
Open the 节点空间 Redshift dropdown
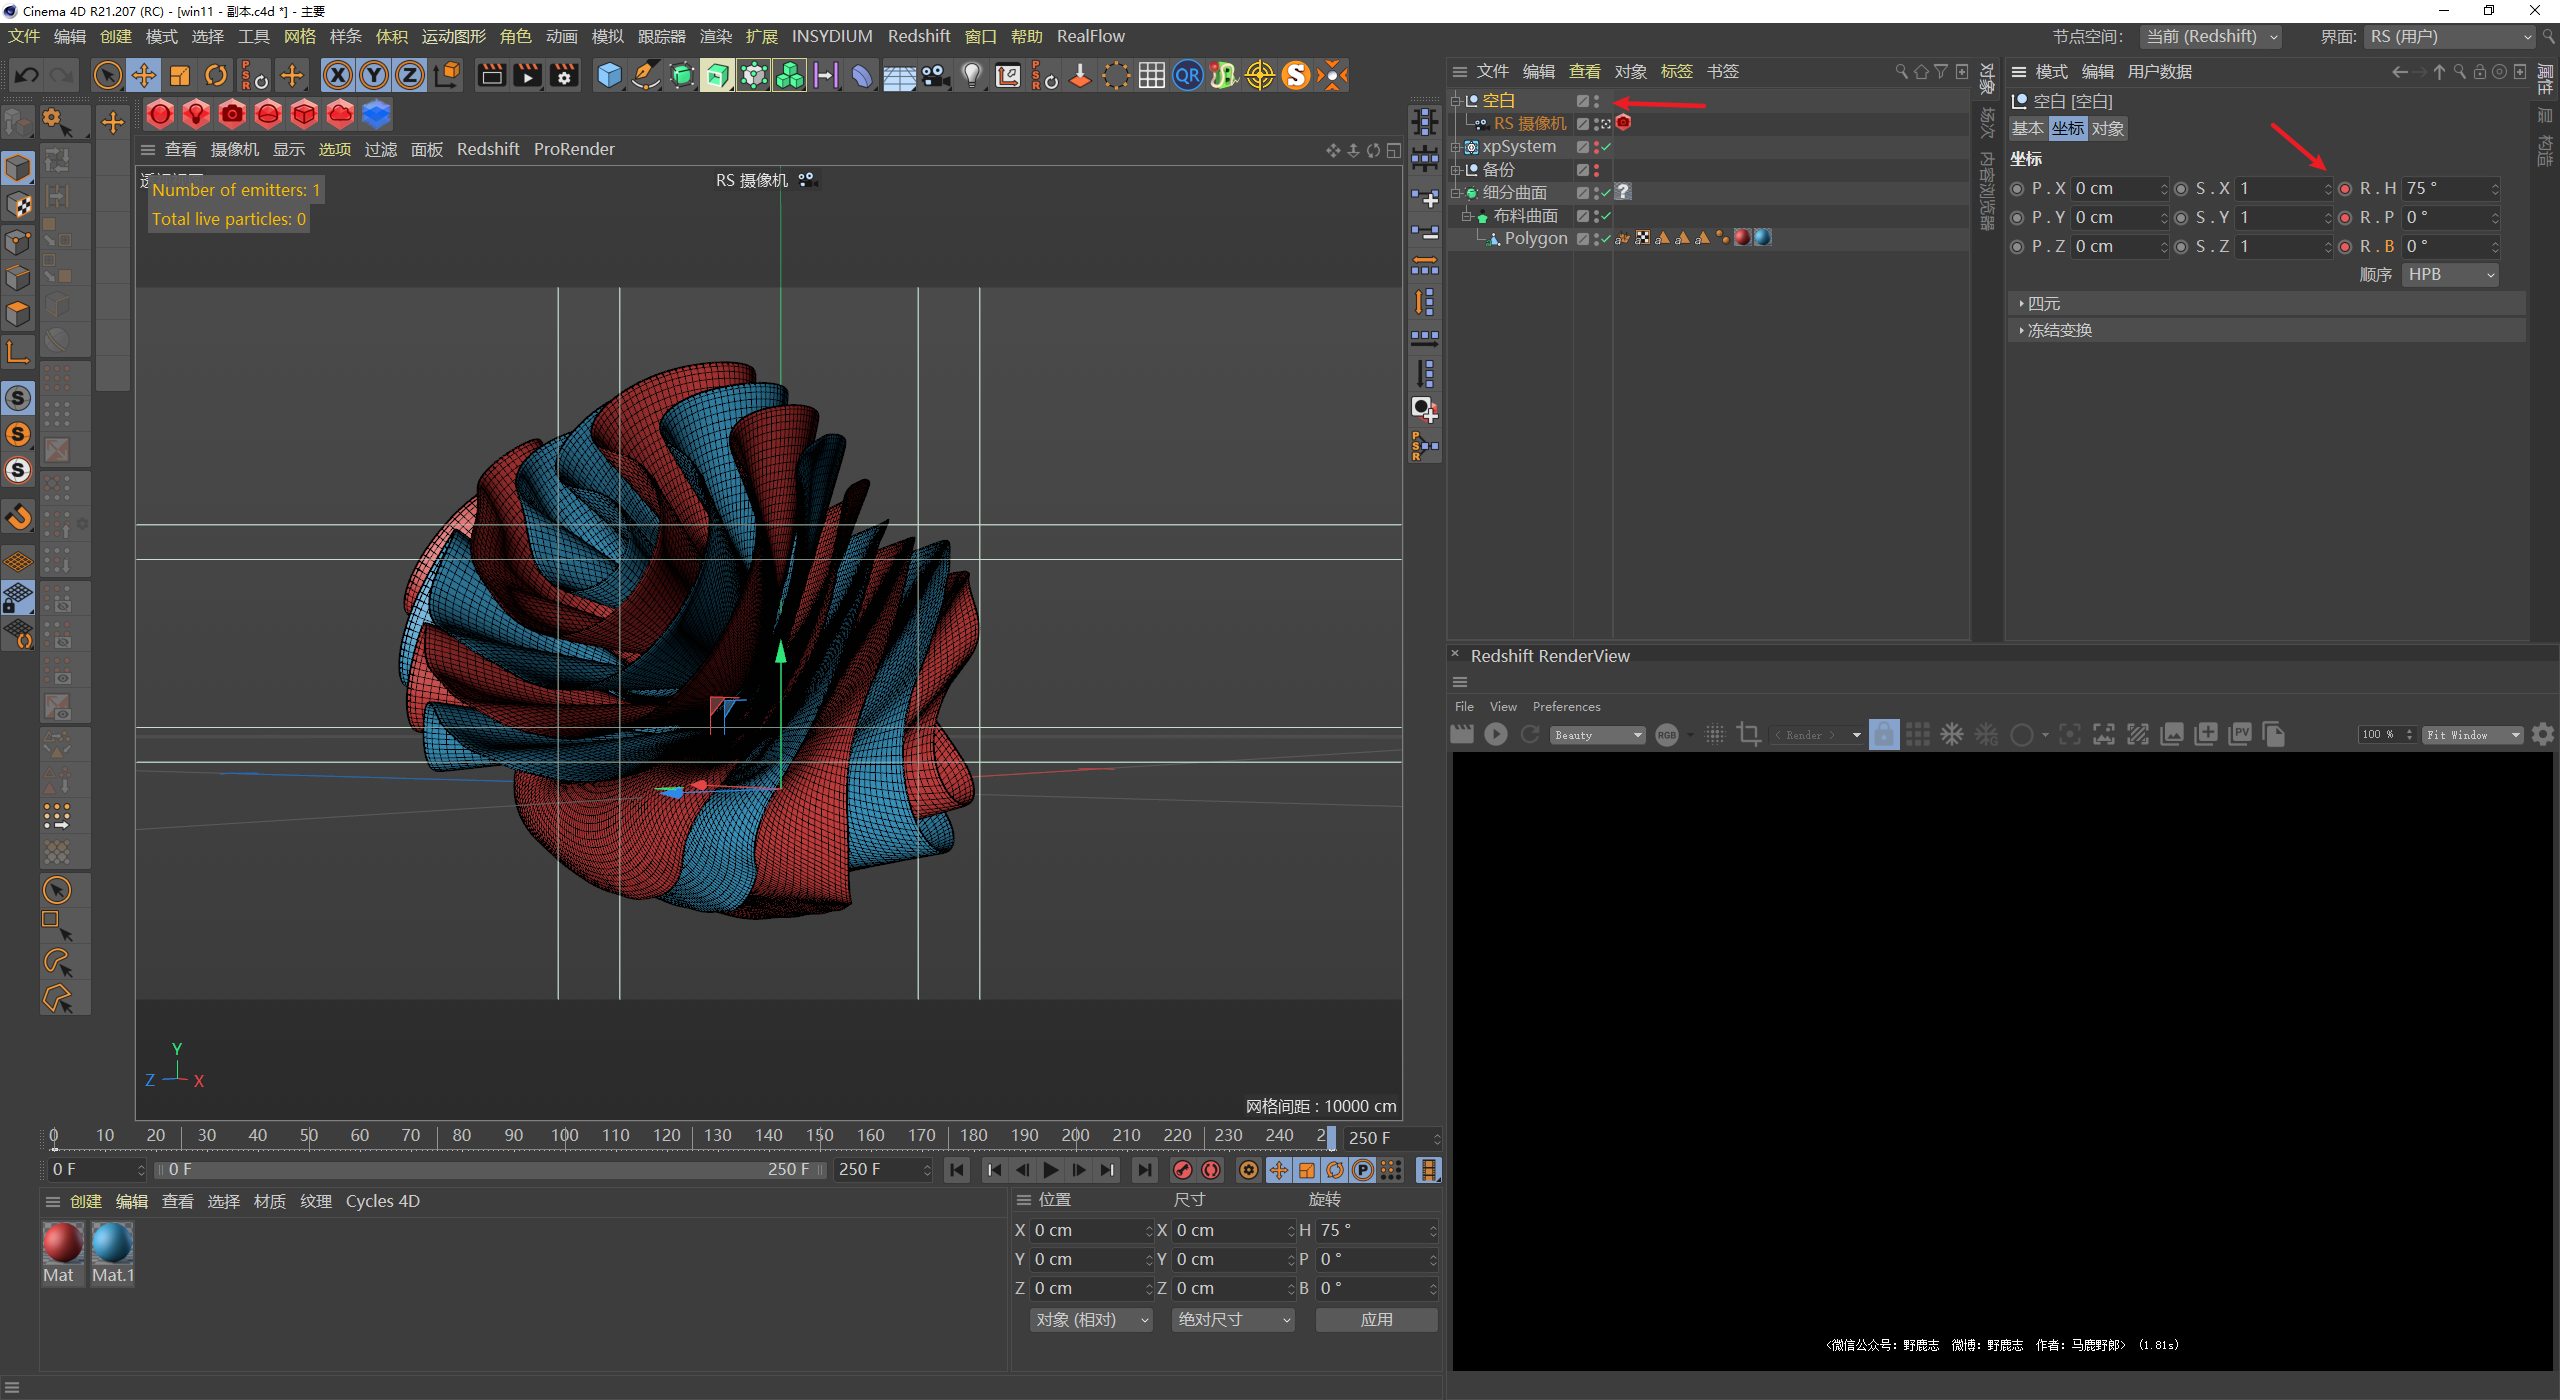[x=2209, y=37]
